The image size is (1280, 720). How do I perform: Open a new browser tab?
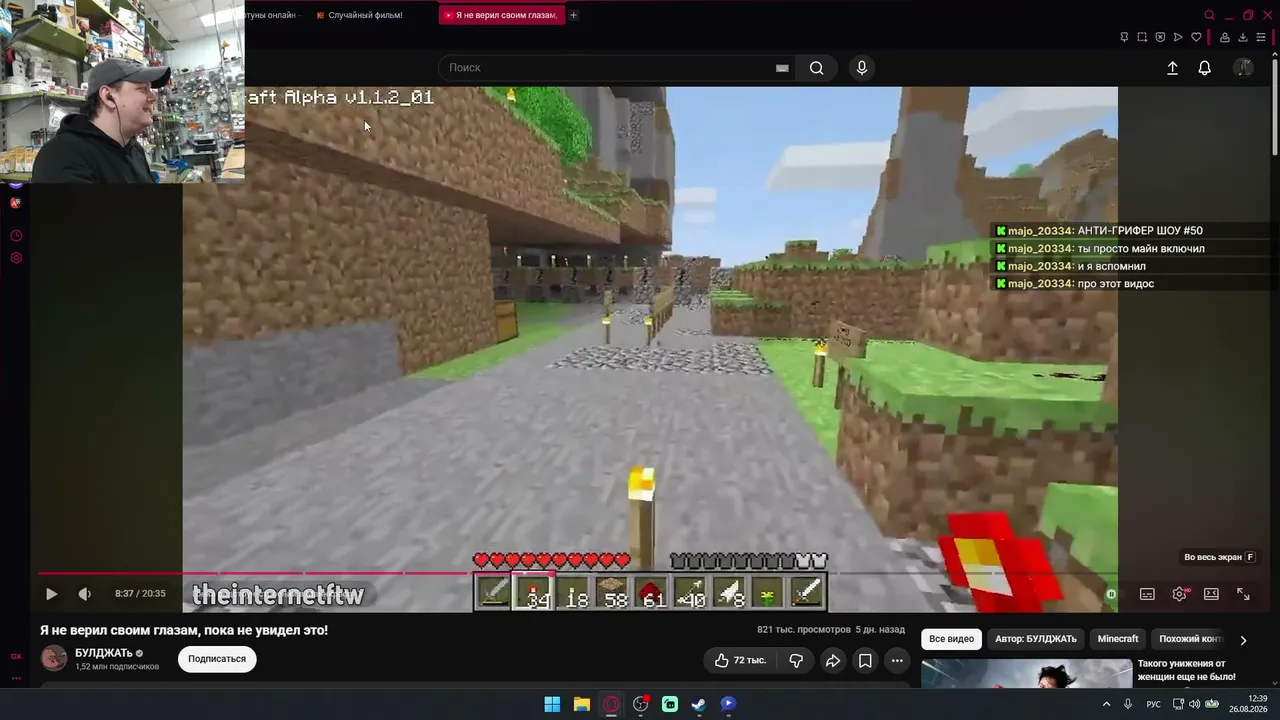coord(573,15)
